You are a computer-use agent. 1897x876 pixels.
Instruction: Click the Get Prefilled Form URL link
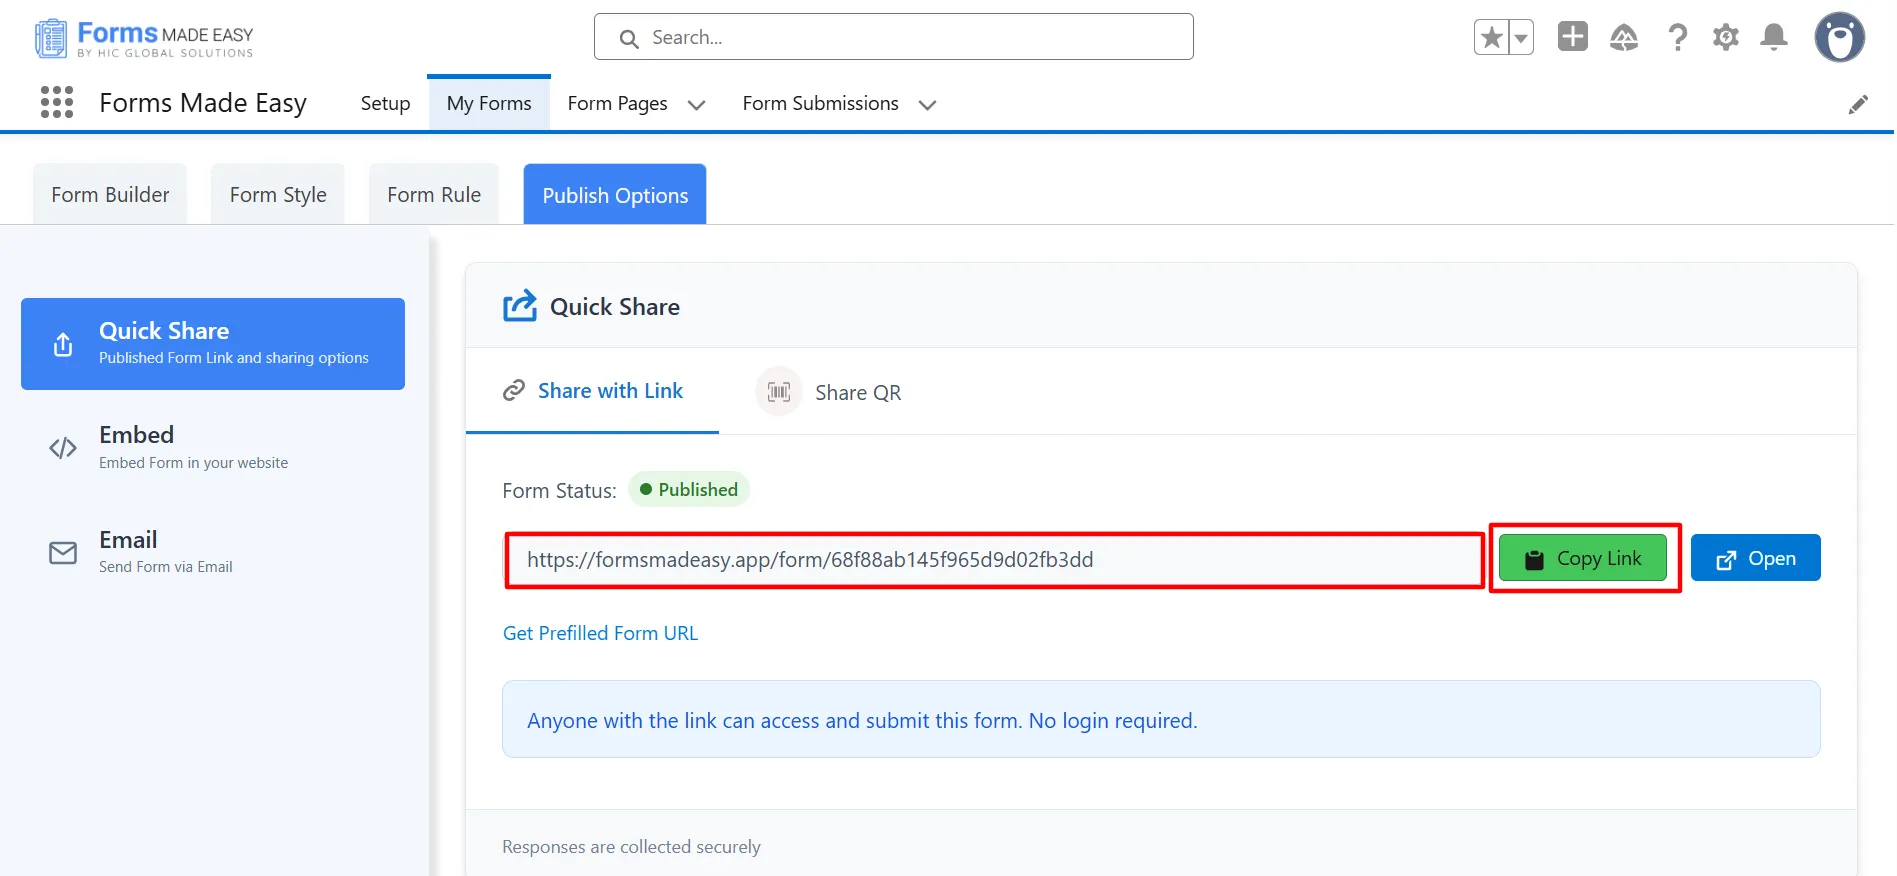[600, 633]
